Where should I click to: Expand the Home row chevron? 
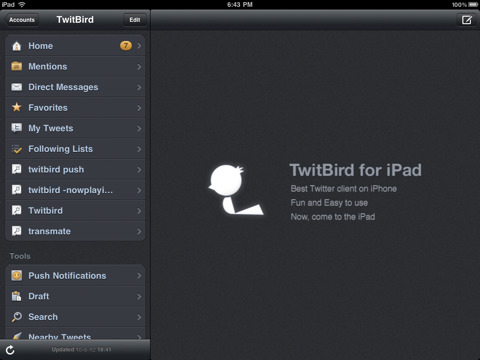(139, 46)
